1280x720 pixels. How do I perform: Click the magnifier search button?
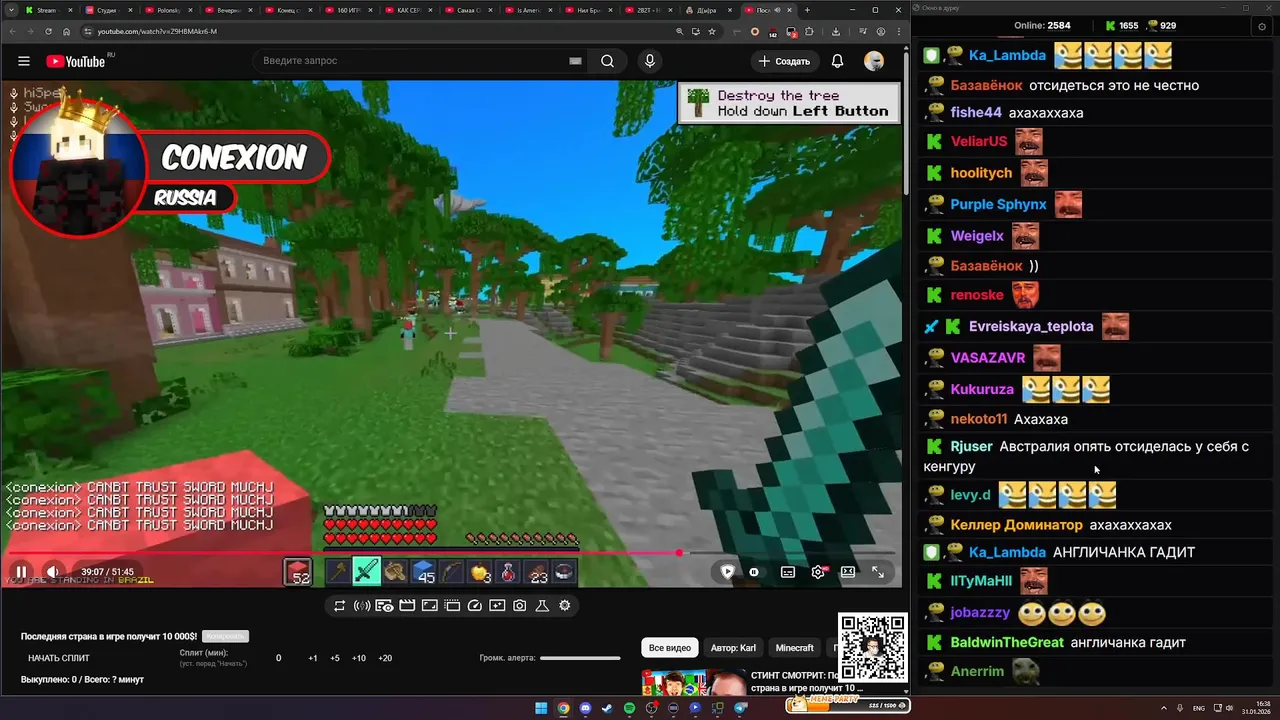click(607, 61)
